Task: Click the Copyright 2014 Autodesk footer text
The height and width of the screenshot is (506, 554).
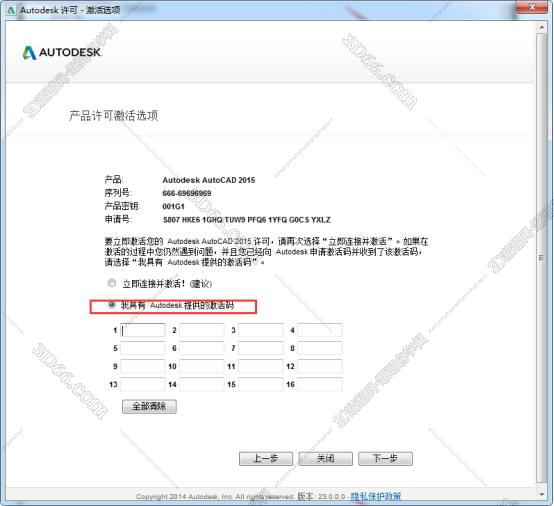Action: (x=214, y=497)
